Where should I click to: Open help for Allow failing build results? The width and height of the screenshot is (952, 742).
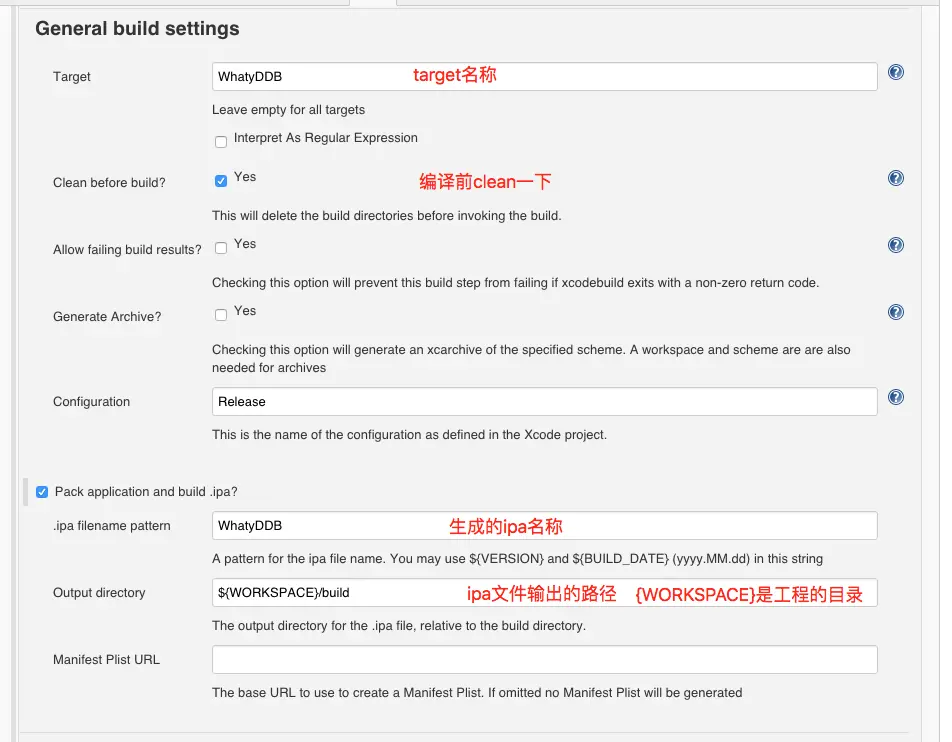point(896,245)
